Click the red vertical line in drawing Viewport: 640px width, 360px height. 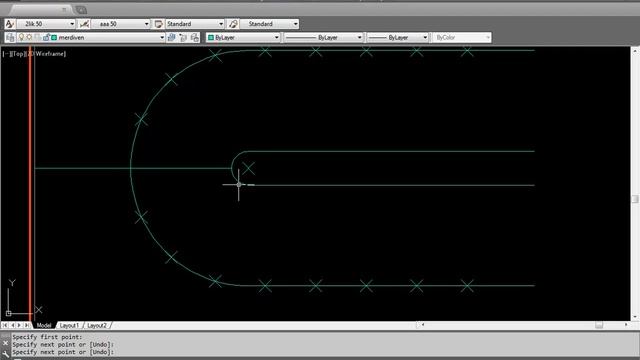(x=30, y=184)
